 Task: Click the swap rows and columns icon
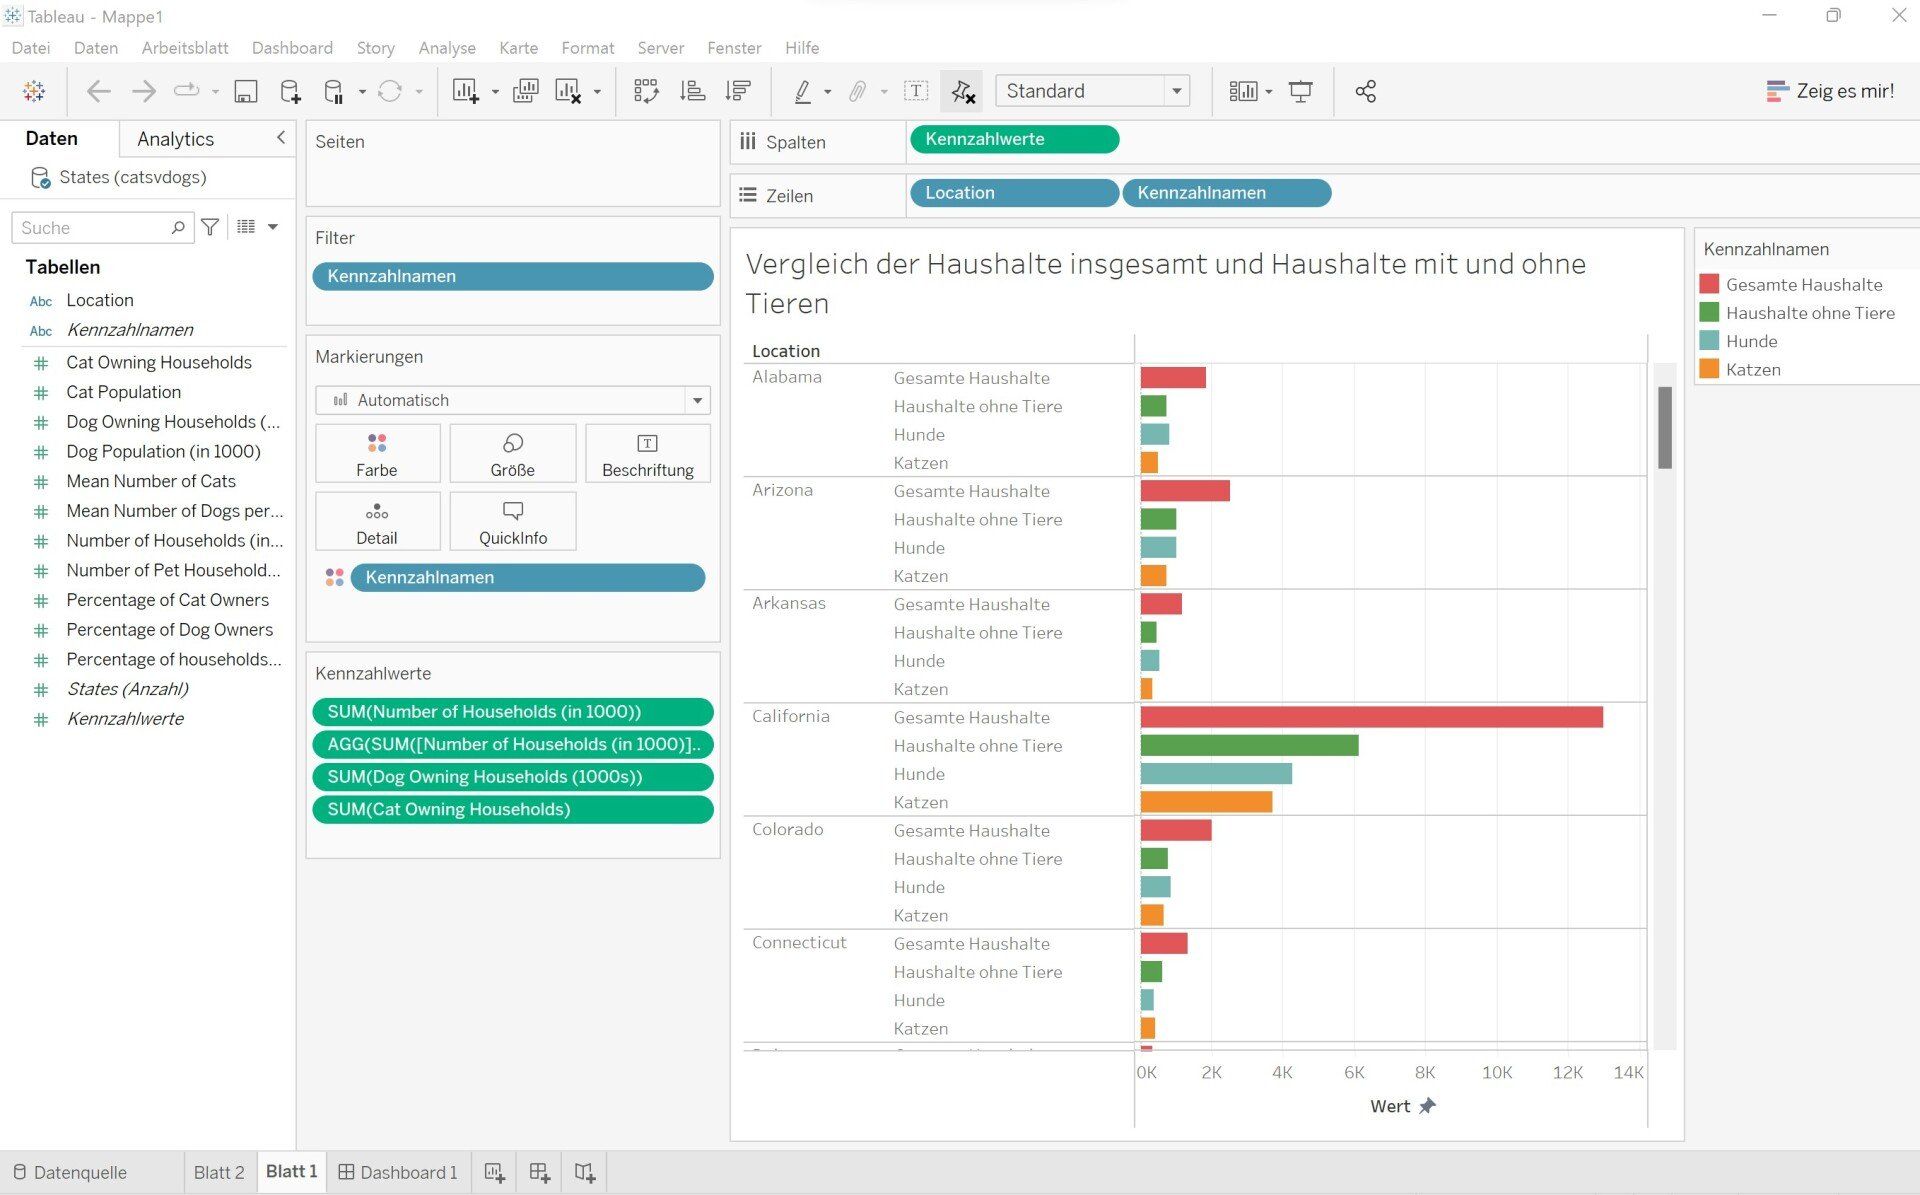pyautogui.click(x=646, y=91)
